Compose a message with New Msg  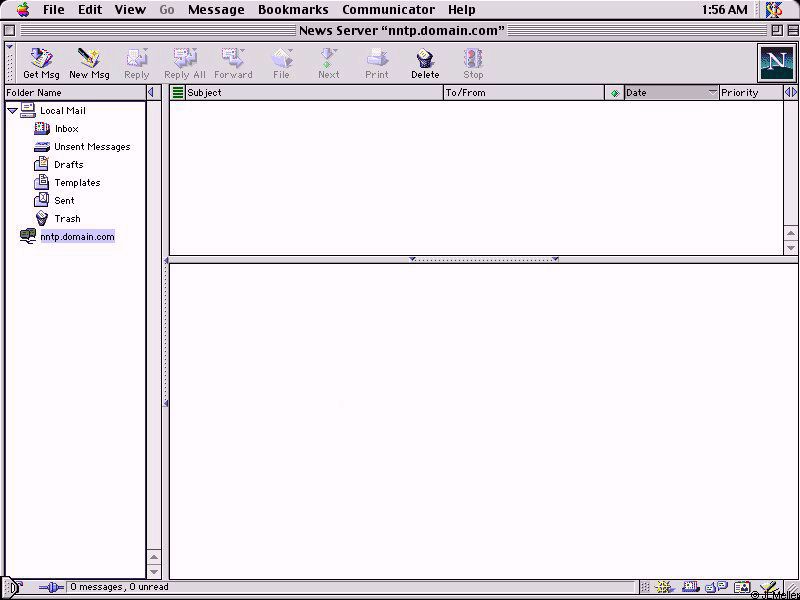pos(89,63)
